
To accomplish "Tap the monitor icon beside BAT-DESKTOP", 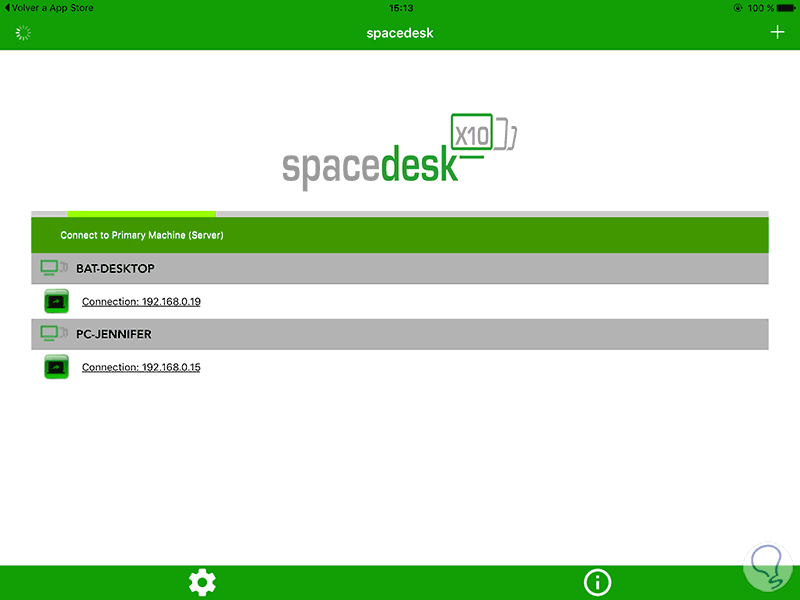I will pos(54,268).
